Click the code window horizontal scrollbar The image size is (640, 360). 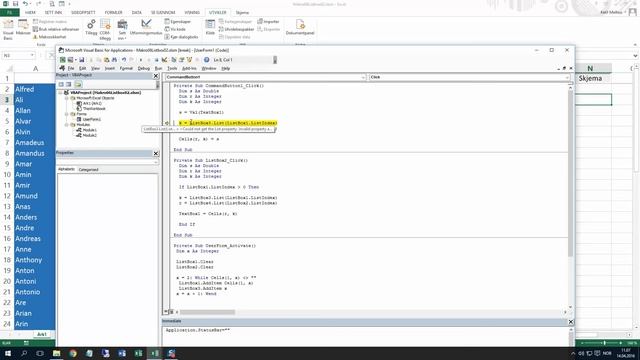(x=207, y=312)
